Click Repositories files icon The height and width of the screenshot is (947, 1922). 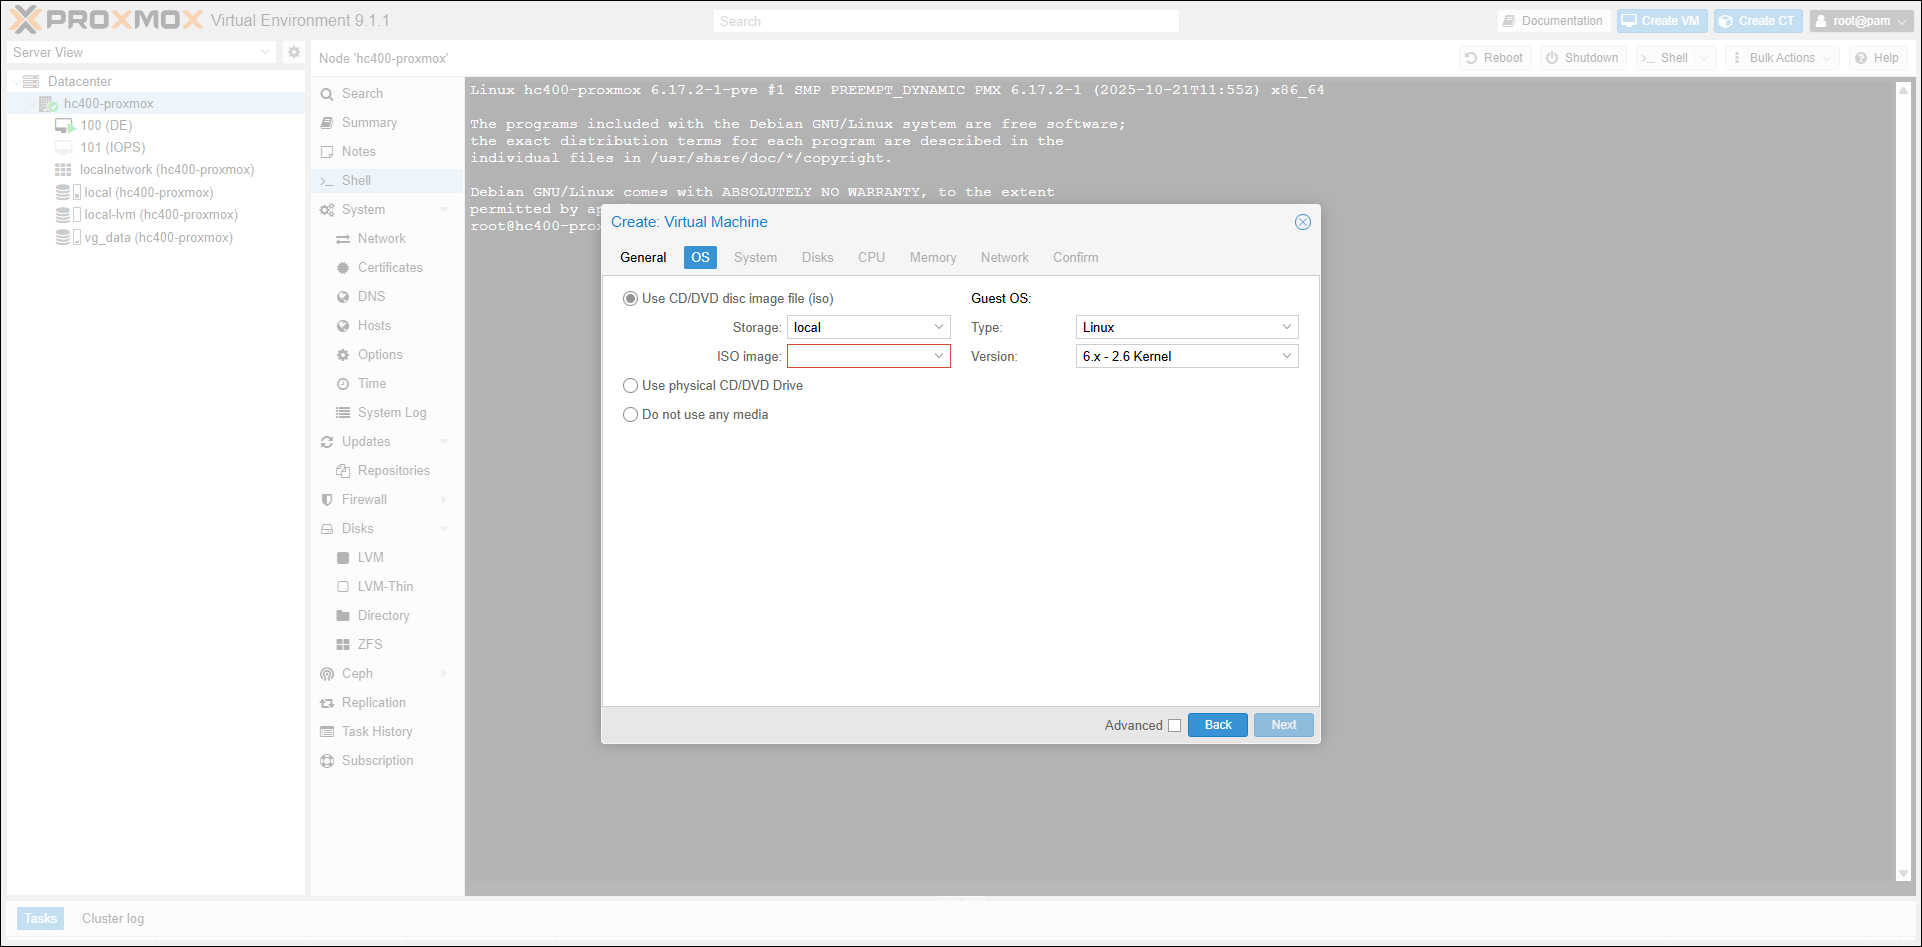(x=343, y=471)
